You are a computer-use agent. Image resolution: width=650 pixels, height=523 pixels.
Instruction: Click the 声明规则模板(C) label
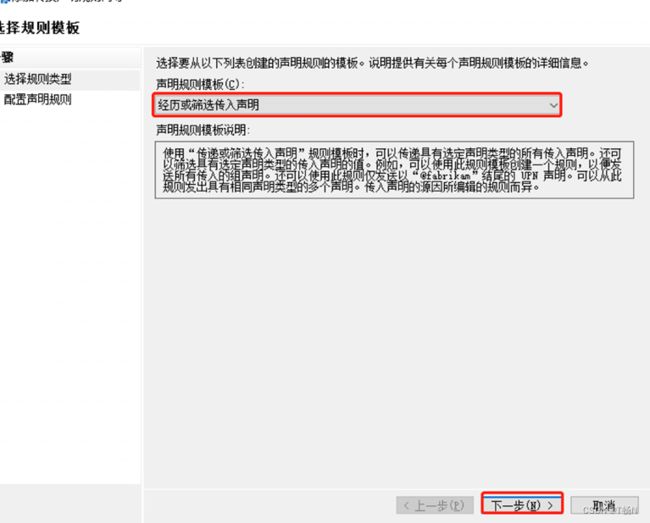coord(200,84)
